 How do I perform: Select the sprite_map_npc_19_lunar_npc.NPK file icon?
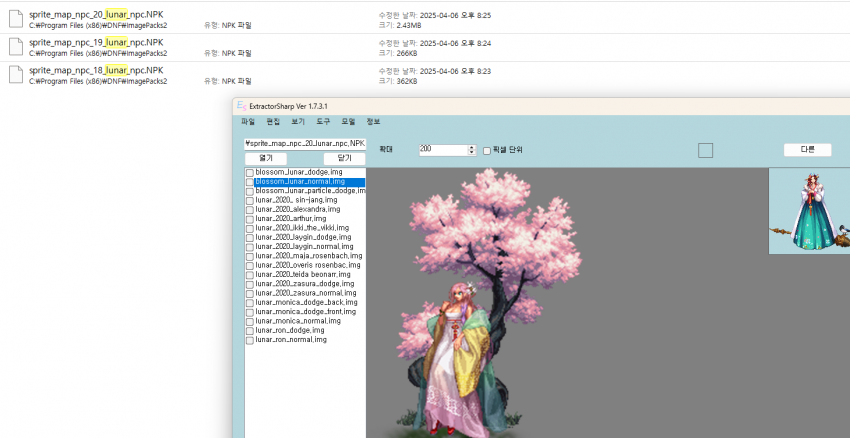click(x=15, y=48)
